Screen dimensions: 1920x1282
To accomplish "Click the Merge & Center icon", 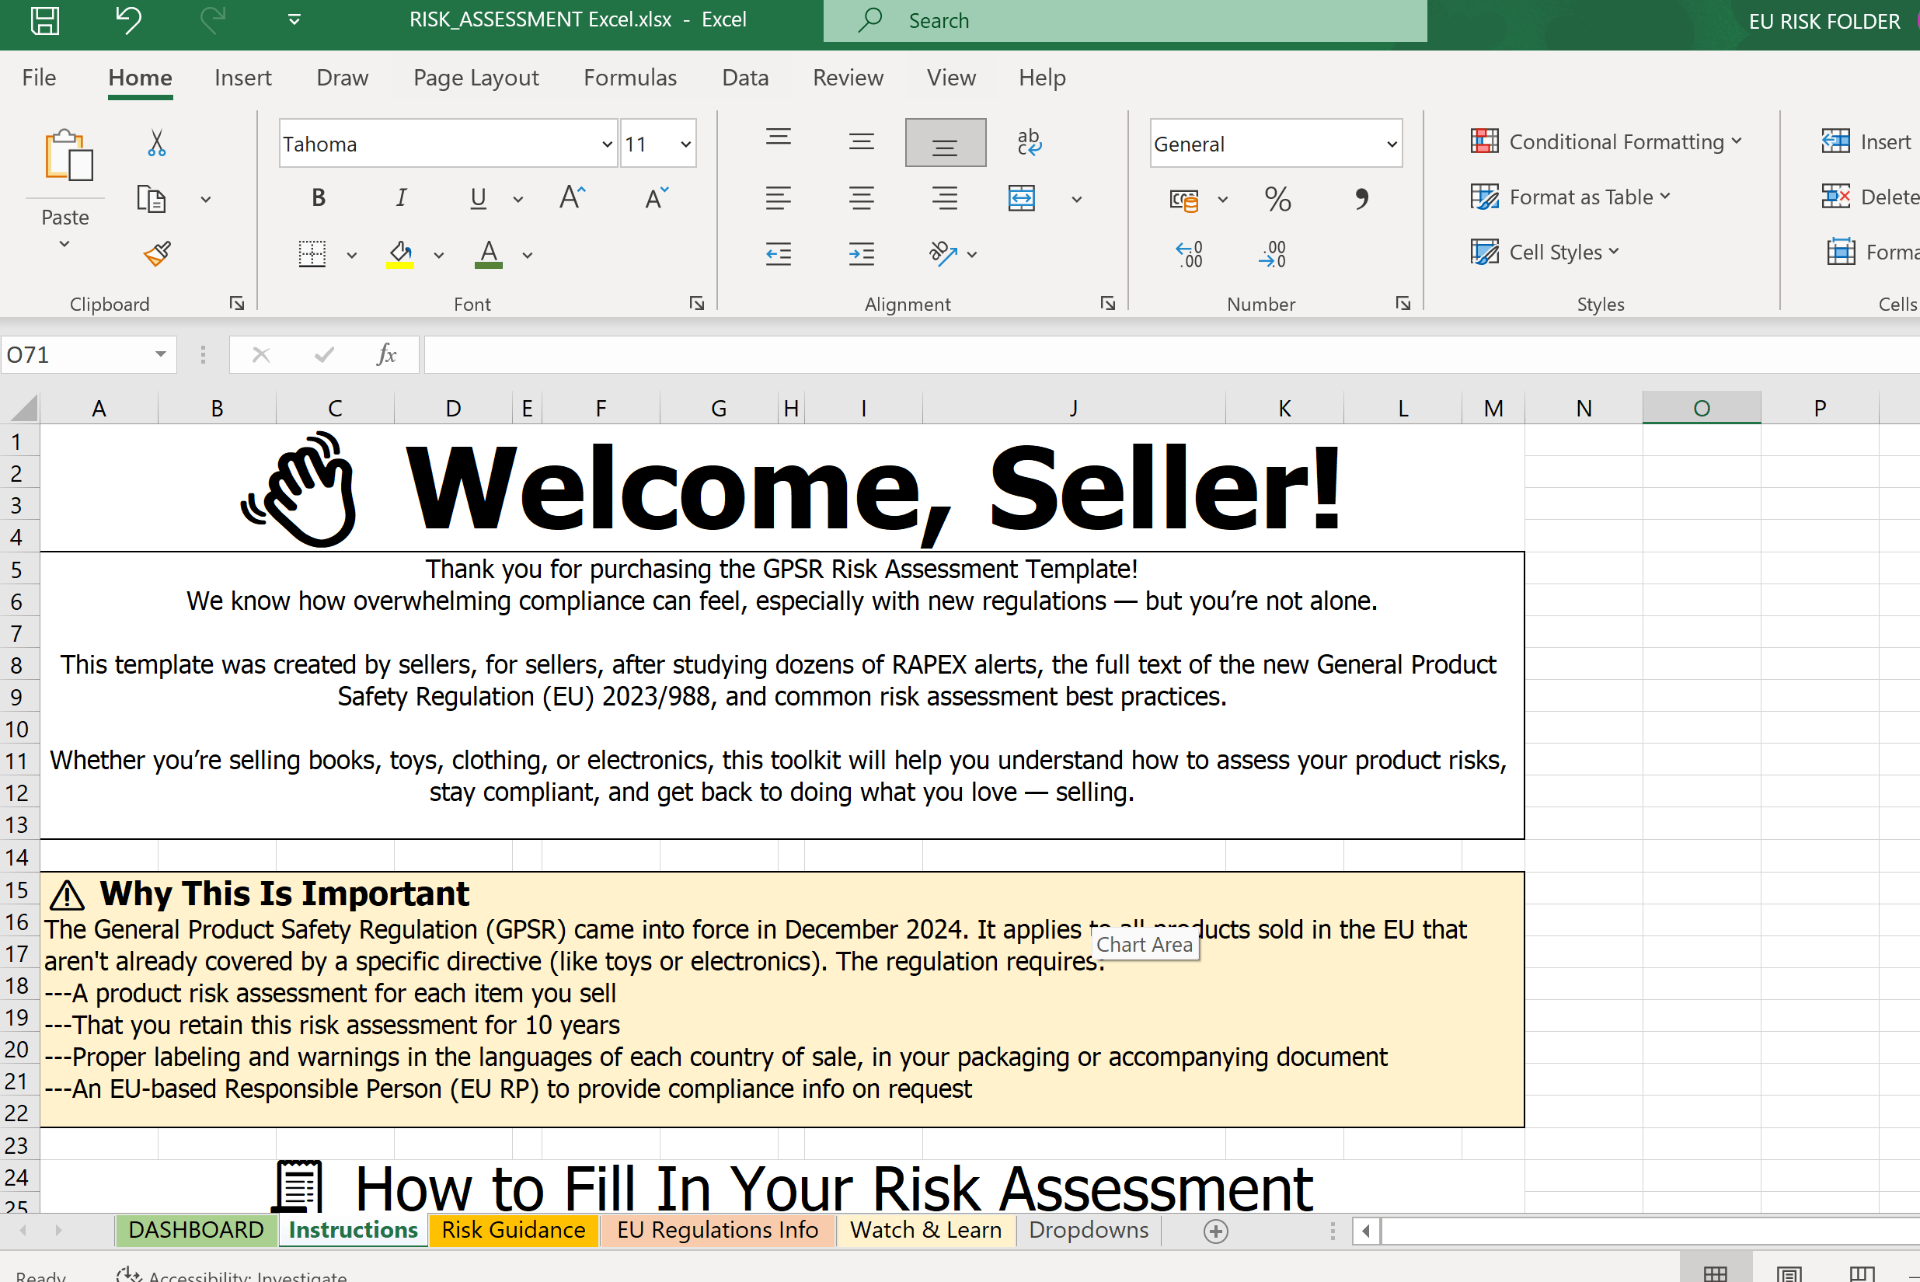I will (1022, 198).
